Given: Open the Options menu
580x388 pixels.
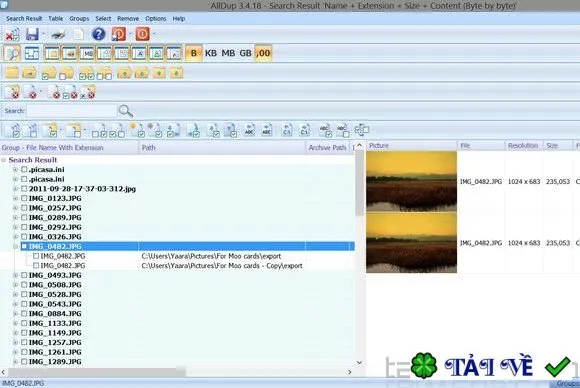Looking at the screenshot, I should (x=156, y=18).
